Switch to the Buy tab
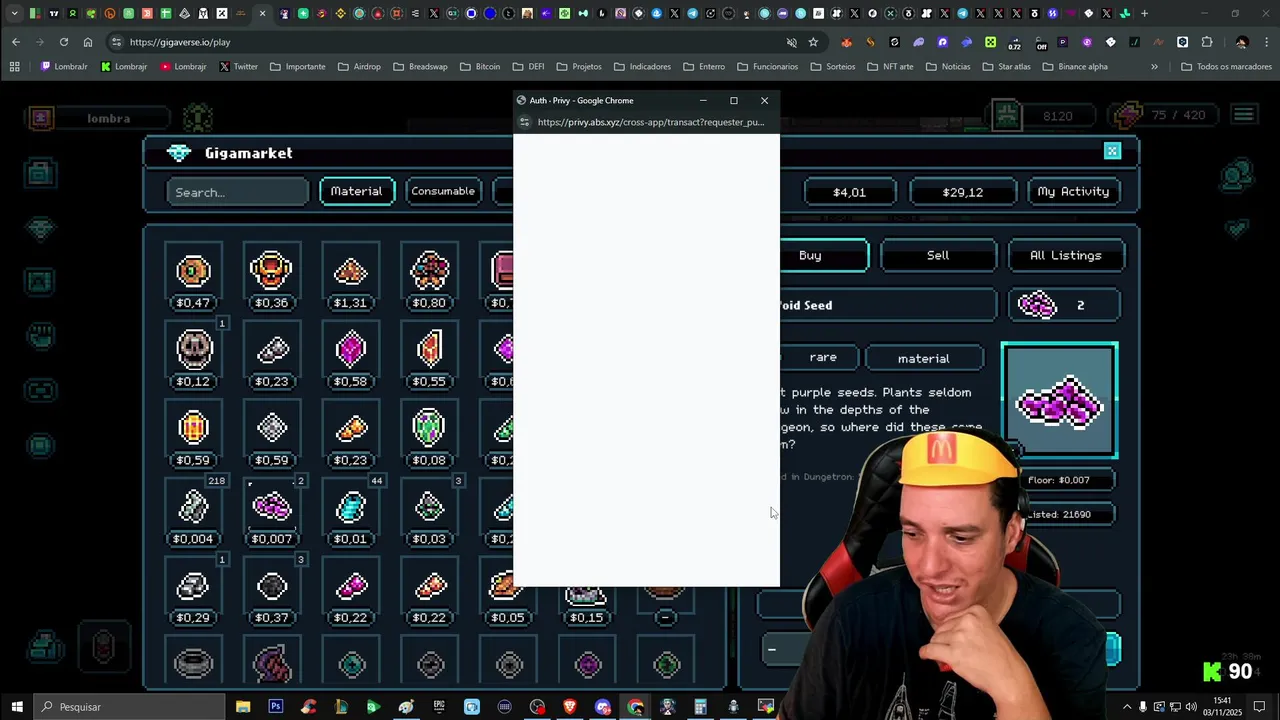The width and height of the screenshot is (1280, 720). pyautogui.click(x=811, y=255)
